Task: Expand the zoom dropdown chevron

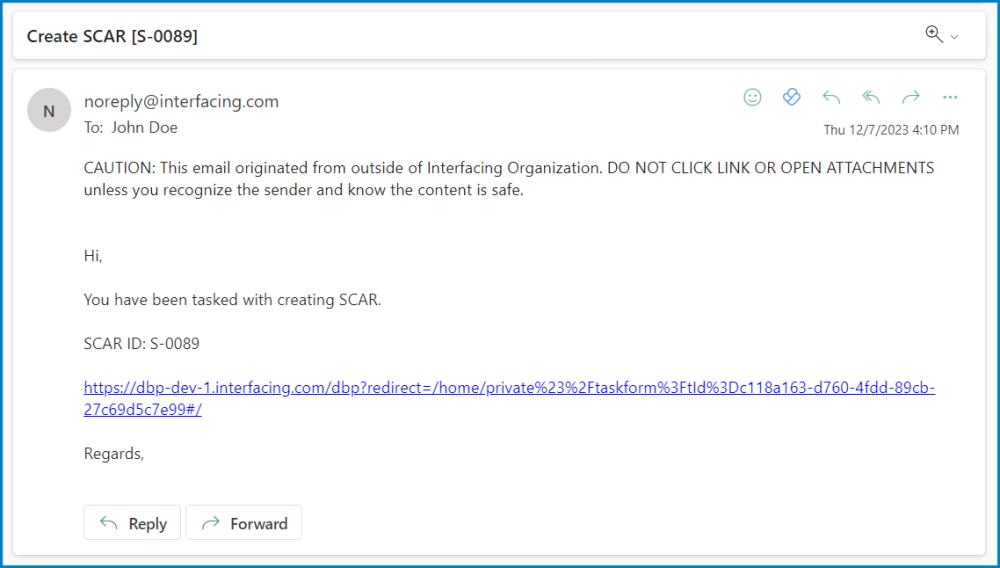Action: 954,37
